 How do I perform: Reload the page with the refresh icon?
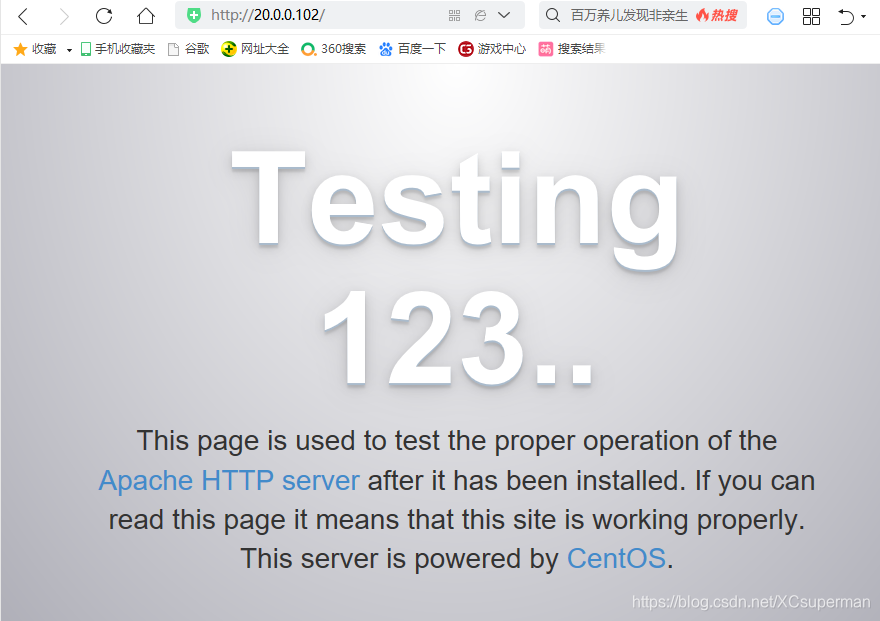104,16
